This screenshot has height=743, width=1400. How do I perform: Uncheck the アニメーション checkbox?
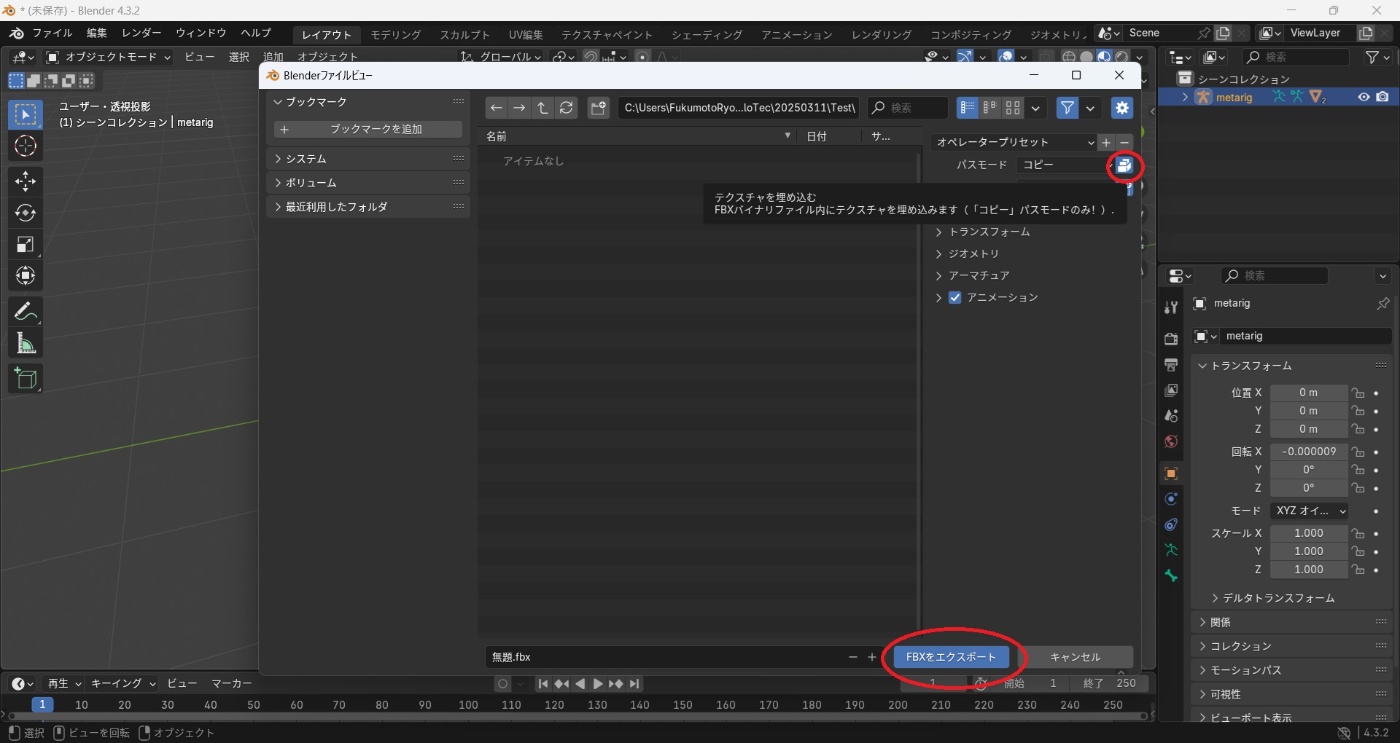tap(955, 298)
